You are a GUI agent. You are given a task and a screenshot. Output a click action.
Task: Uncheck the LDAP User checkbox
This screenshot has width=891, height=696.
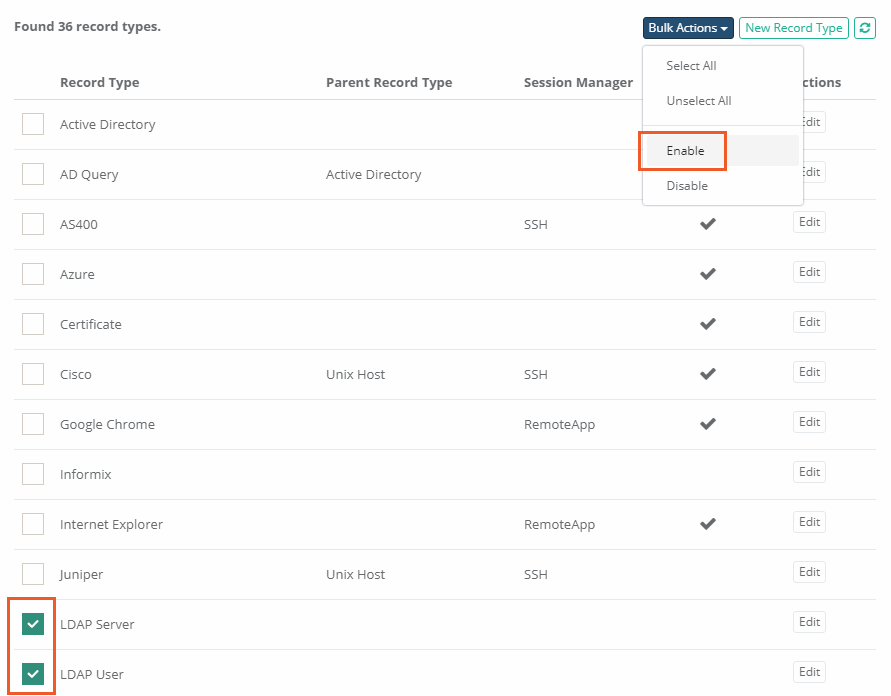pyautogui.click(x=33, y=674)
